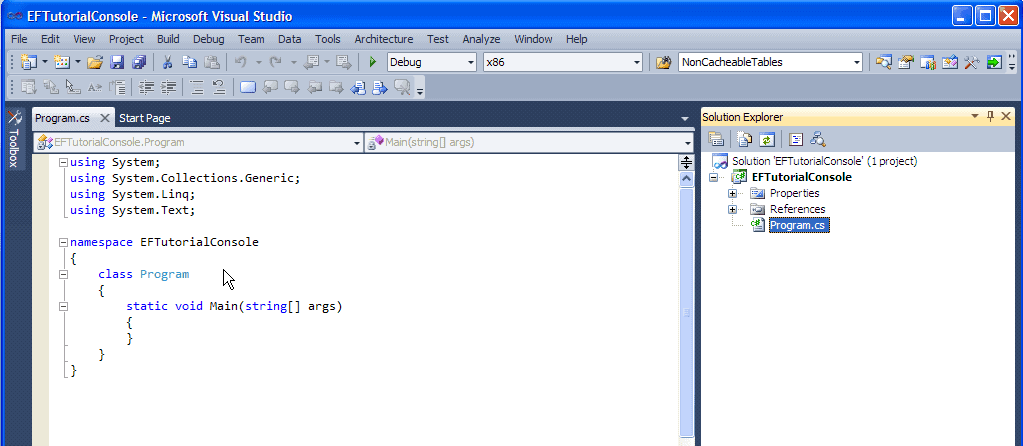
Task: Open the Debug configuration dropdown
Action: coord(471,63)
